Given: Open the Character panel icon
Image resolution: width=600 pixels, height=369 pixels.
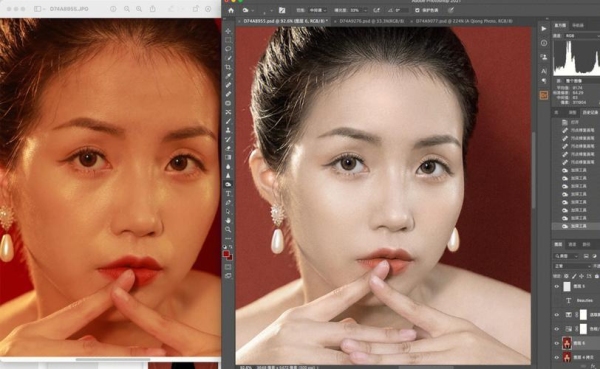Looking at the screenshot, I should (544, 71).
